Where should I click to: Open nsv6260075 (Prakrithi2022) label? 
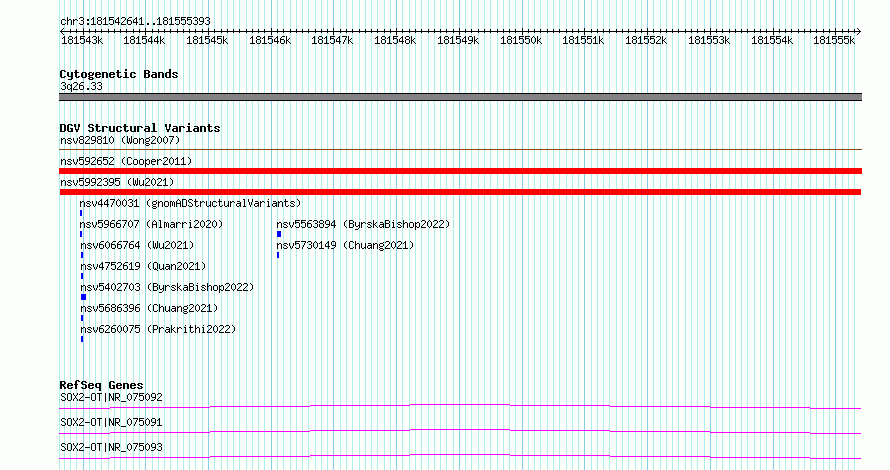(158, 329)
